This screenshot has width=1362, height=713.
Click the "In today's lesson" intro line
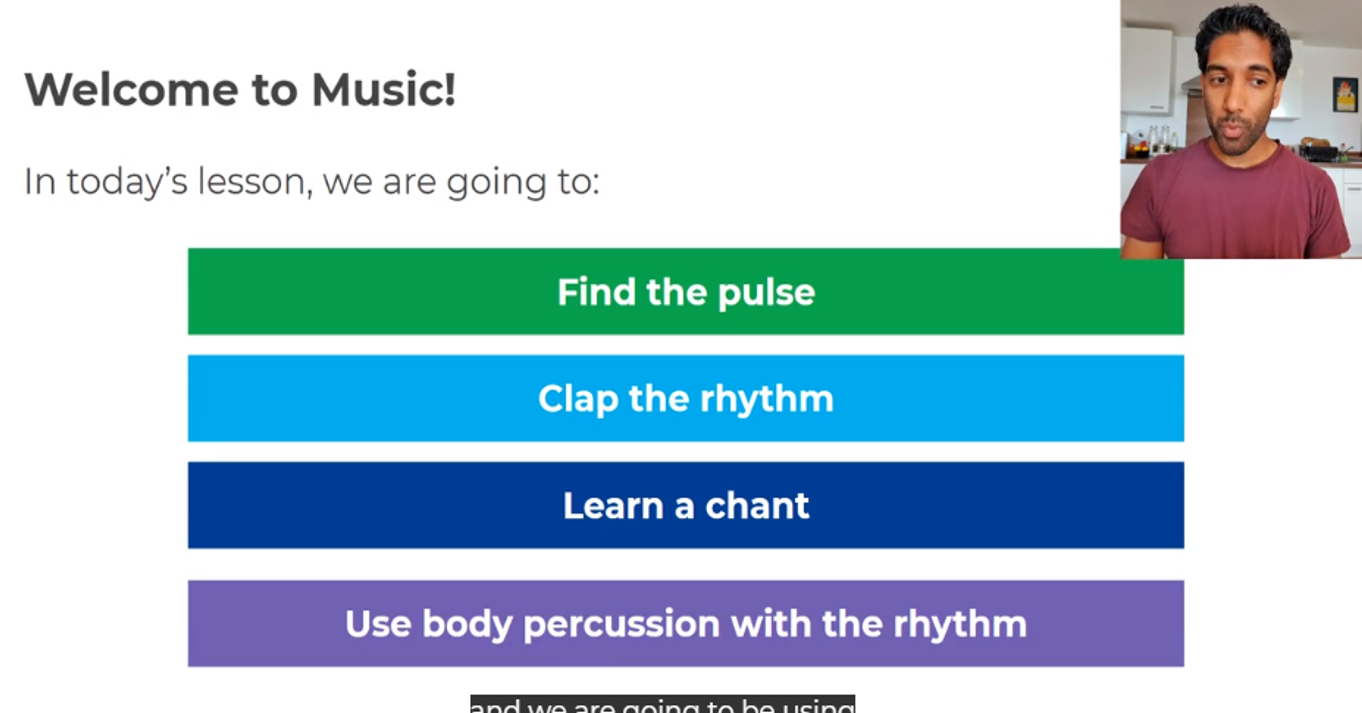click(x=311, y=182)
